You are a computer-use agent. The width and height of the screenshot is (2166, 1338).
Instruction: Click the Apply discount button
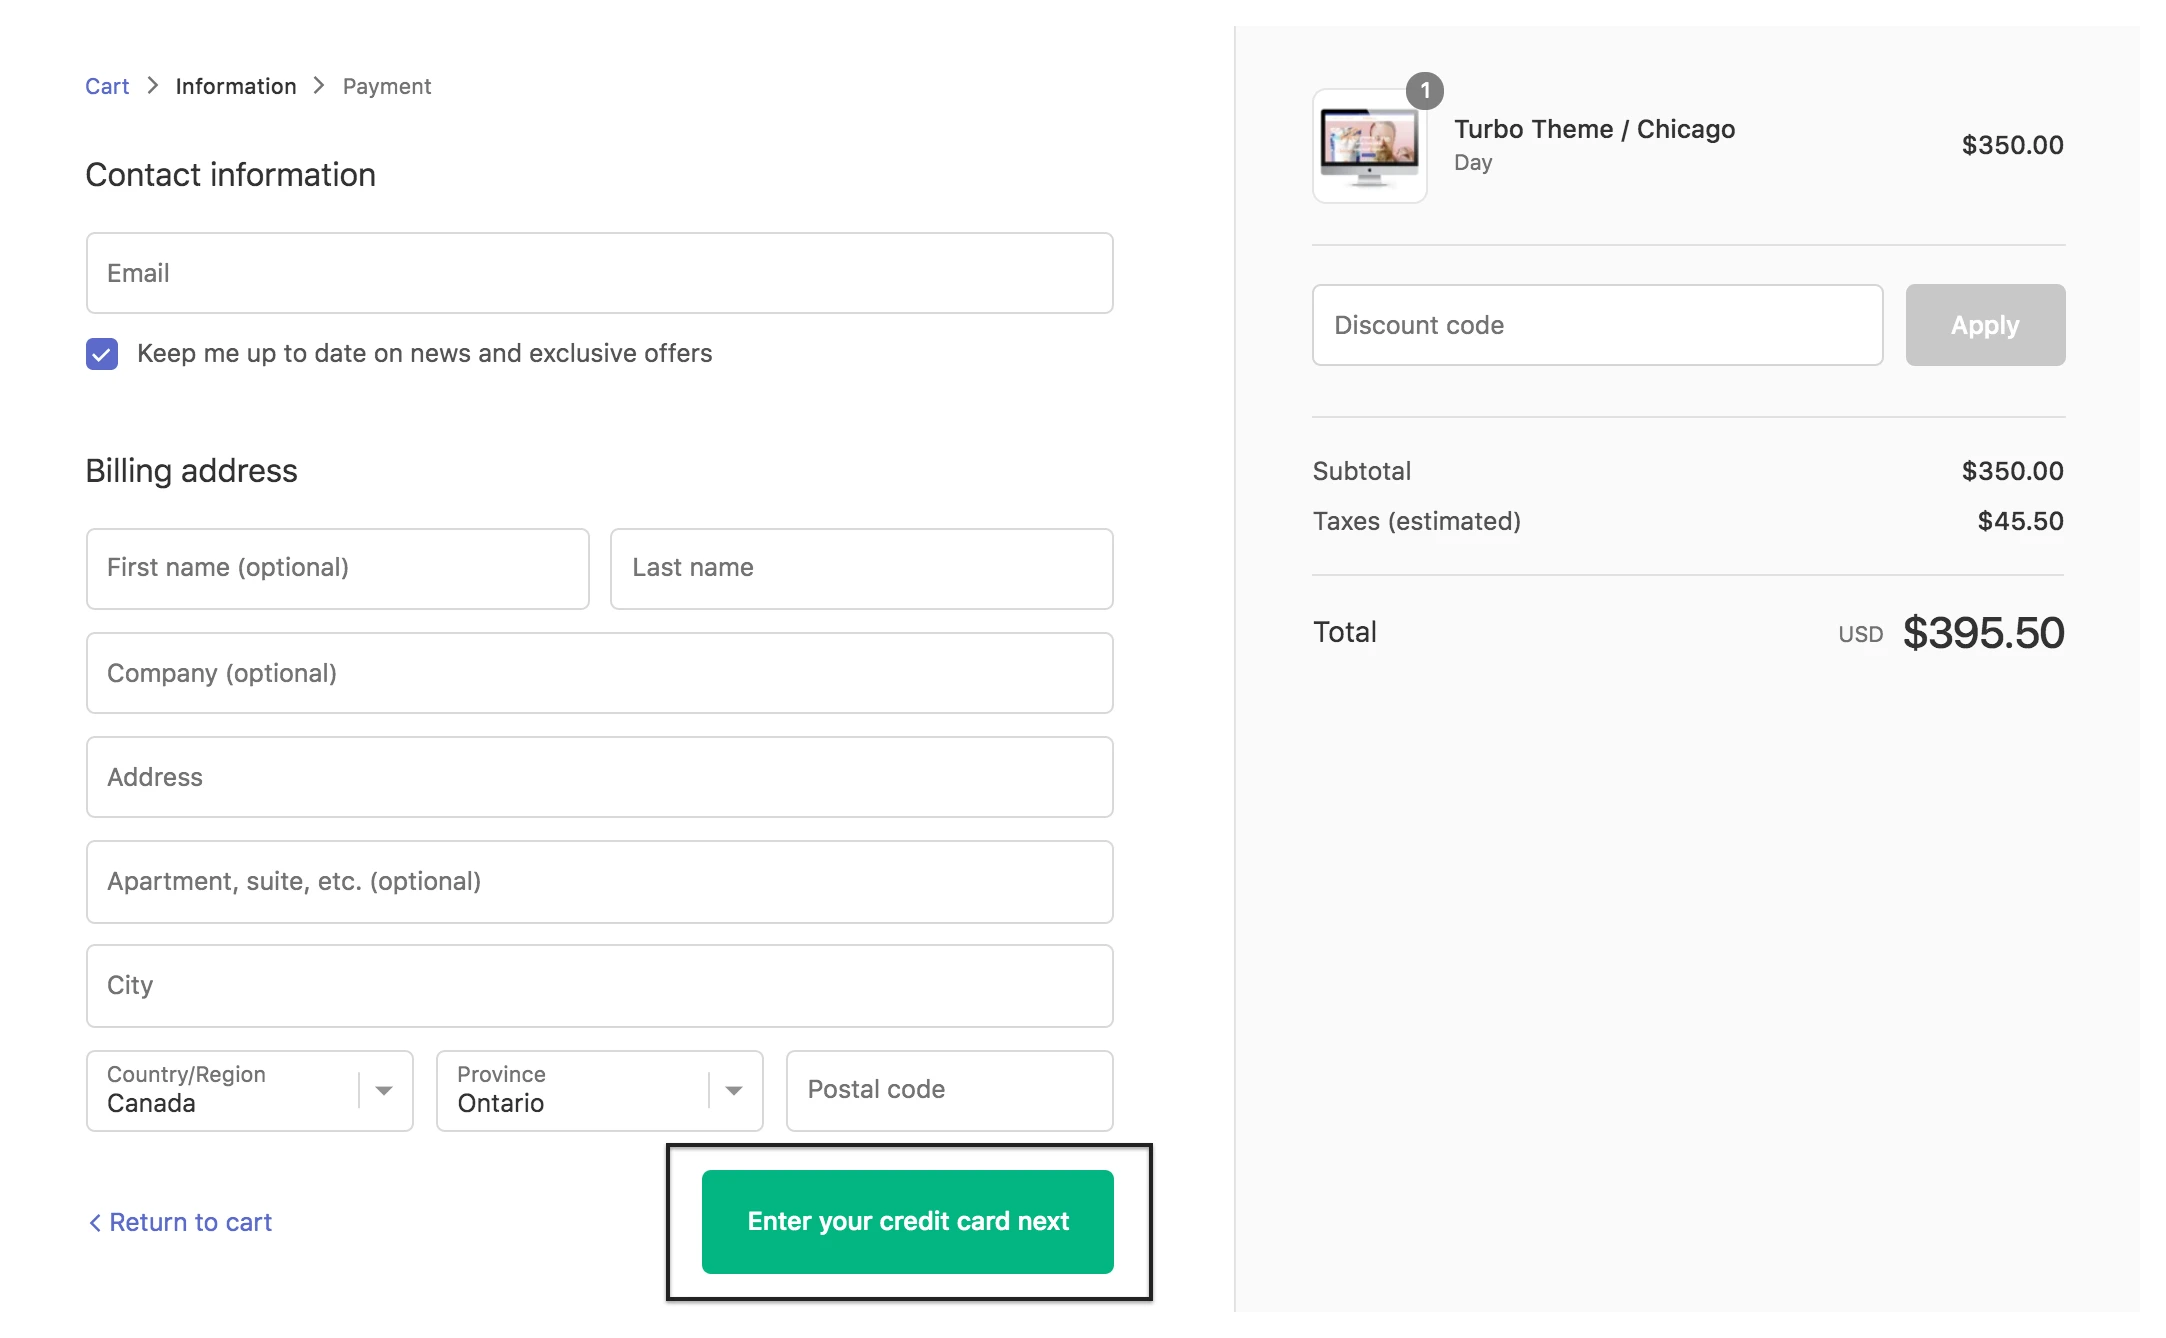click(x=1985, y=325)
